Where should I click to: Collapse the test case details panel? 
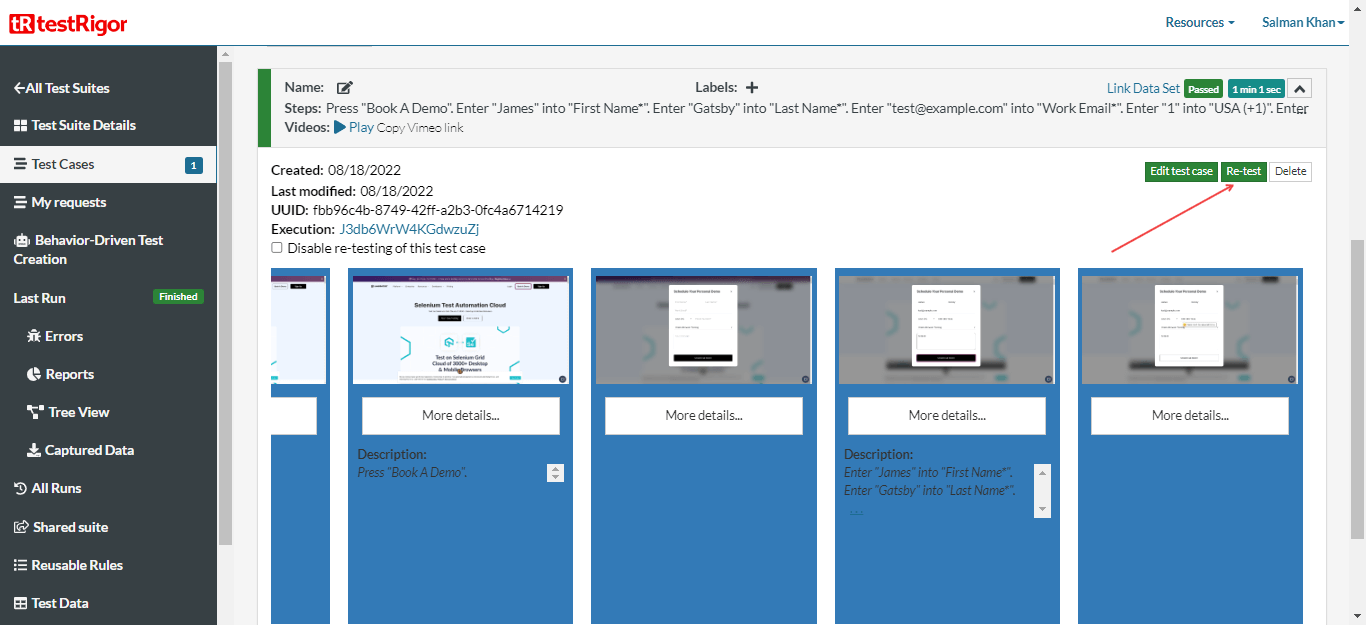(x=1299, y=88)
